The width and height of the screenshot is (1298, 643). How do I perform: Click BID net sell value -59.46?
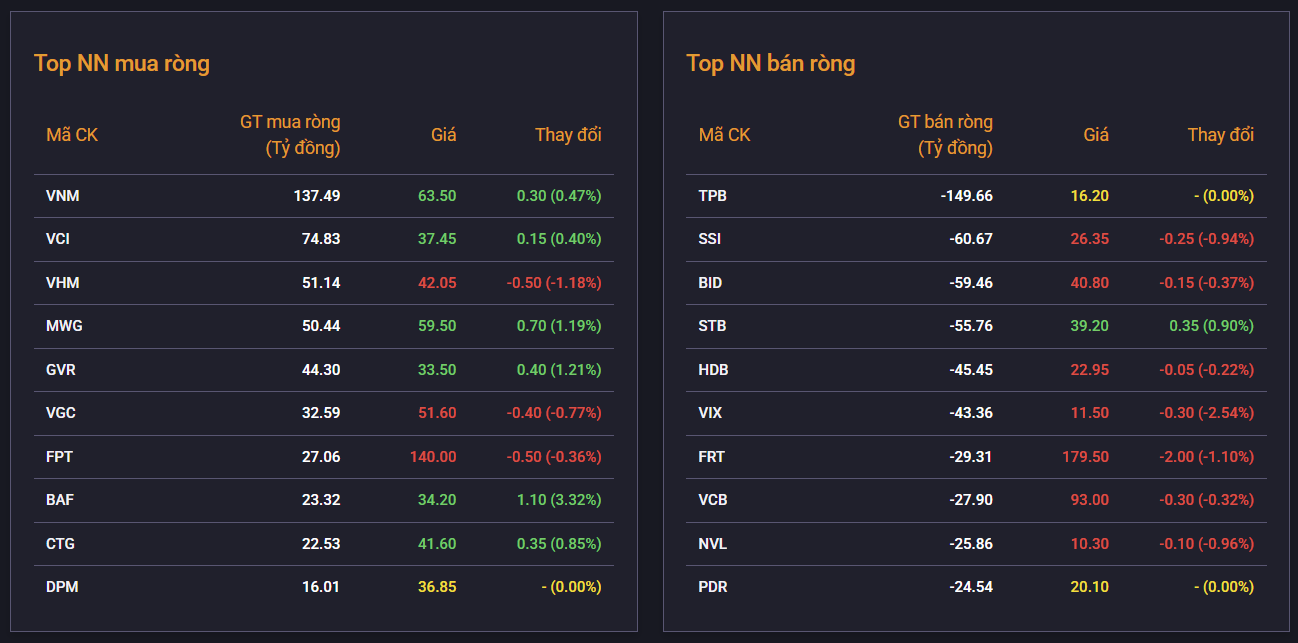(x=971, y=283)
